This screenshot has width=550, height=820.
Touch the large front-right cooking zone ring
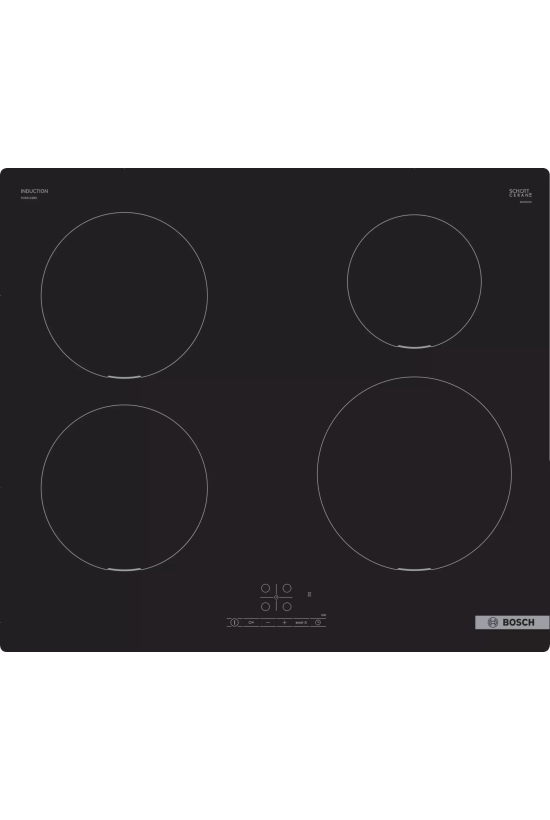pos(414,473)
